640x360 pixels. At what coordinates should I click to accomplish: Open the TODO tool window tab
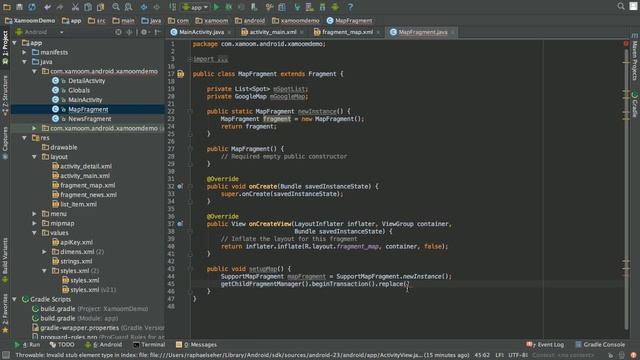(x=62, y=345)
